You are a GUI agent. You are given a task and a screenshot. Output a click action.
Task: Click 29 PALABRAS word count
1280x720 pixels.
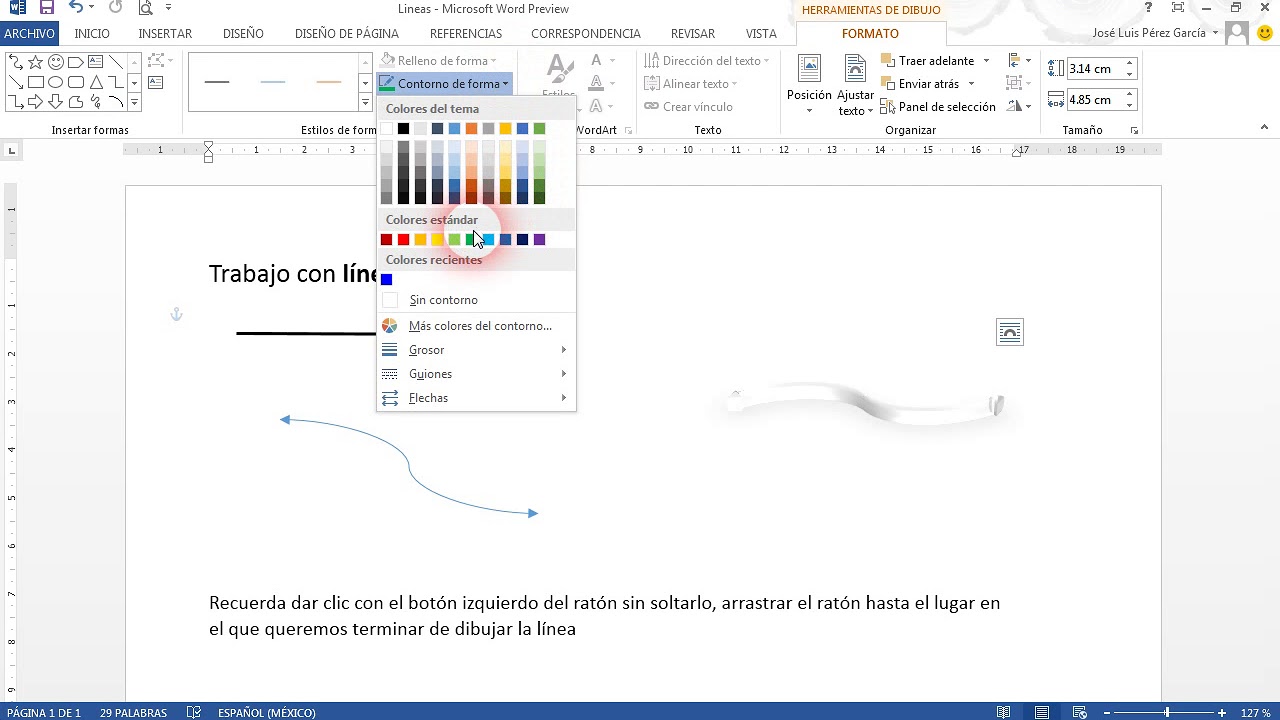[133, 712]
